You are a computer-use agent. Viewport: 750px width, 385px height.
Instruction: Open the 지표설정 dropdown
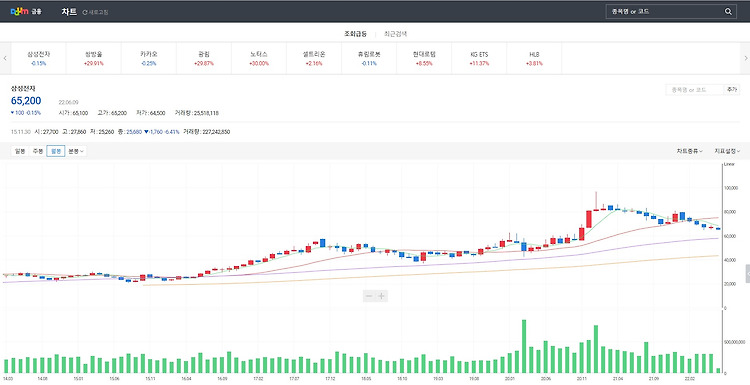[x=727, y=151]
